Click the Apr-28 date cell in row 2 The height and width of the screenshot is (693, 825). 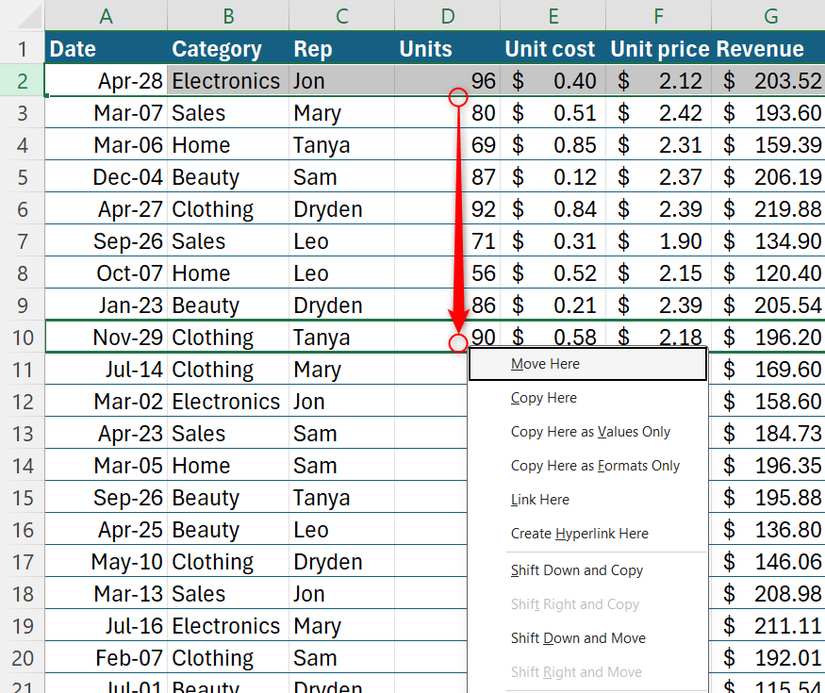pyautogui.click(x=106, y=80)
